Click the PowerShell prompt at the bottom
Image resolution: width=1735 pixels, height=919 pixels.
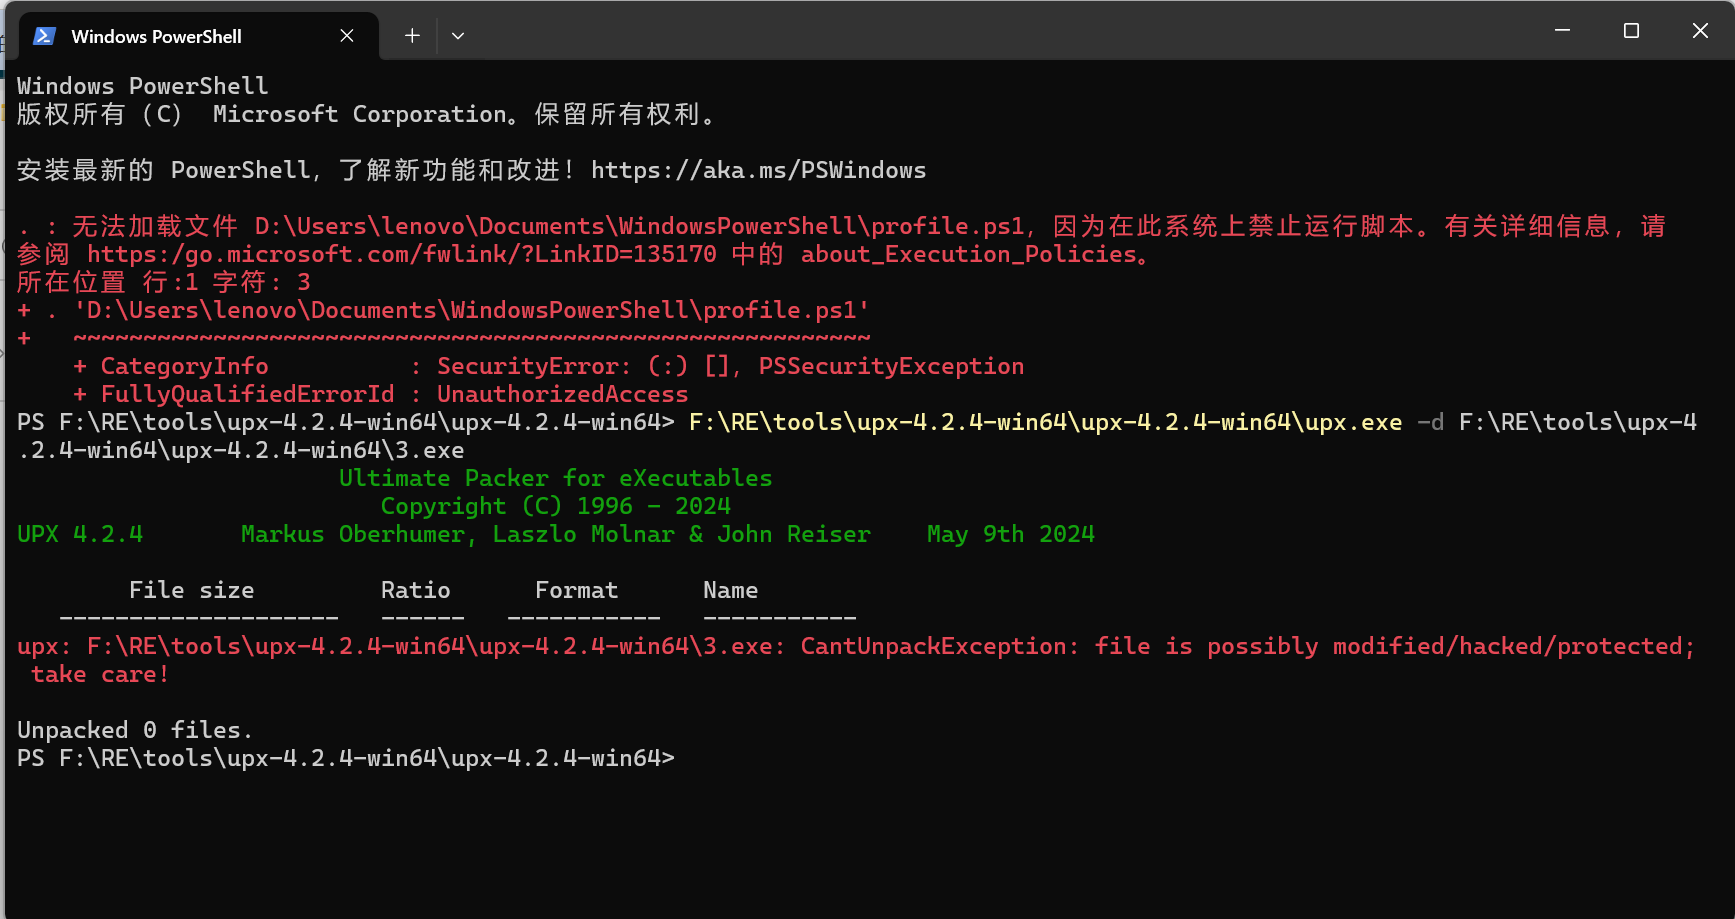(x=345, y=758)
